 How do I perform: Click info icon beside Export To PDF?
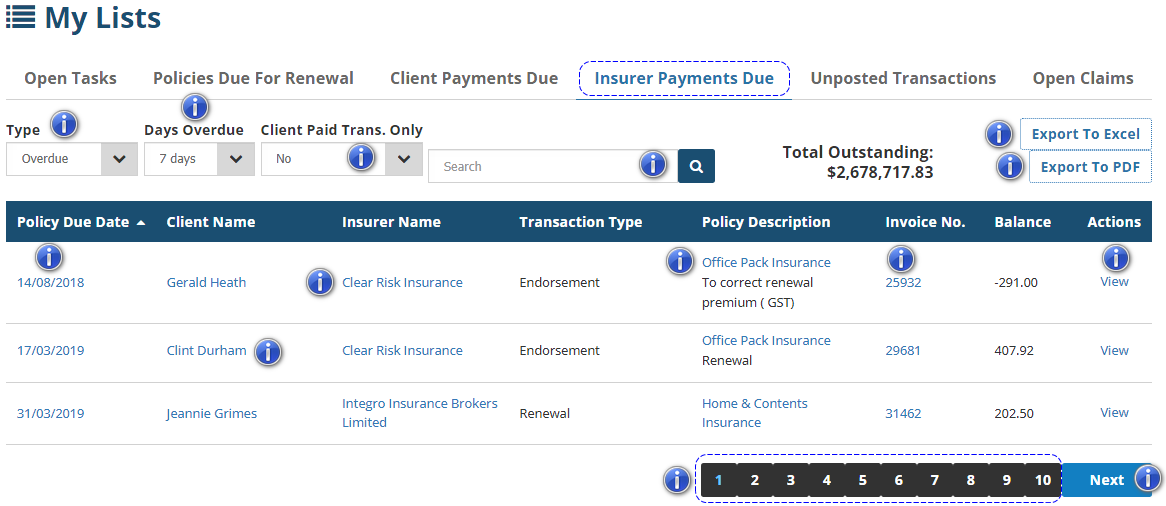point(1009,165)
